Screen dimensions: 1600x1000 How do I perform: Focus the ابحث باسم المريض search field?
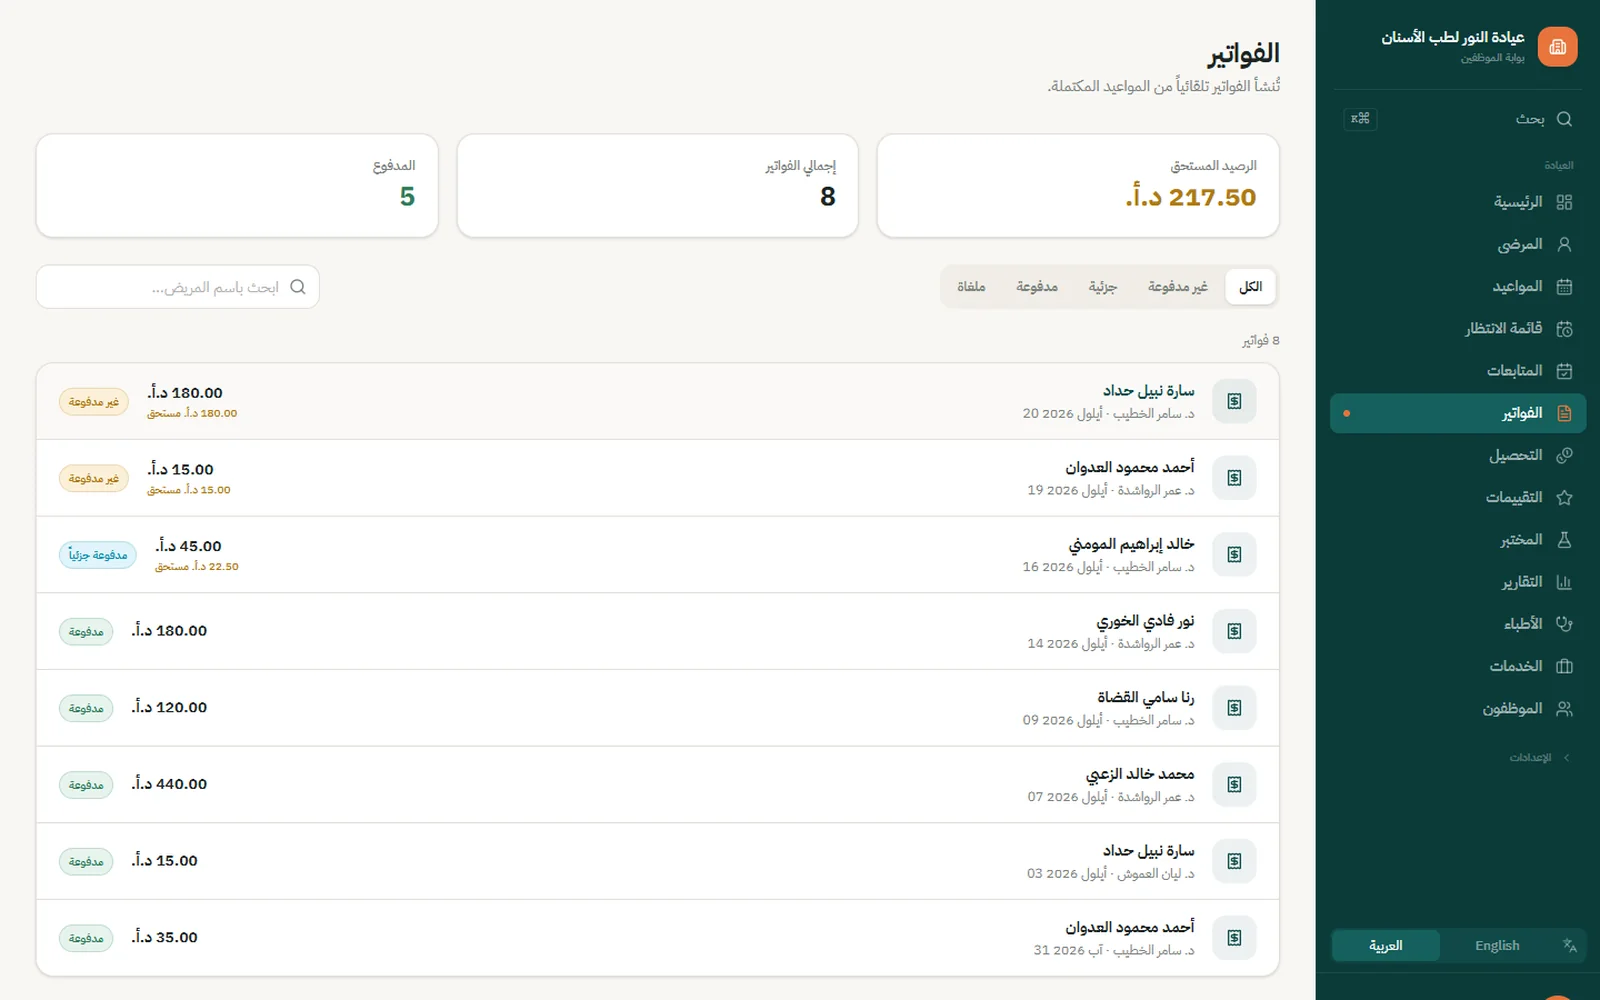coord(178,287)
